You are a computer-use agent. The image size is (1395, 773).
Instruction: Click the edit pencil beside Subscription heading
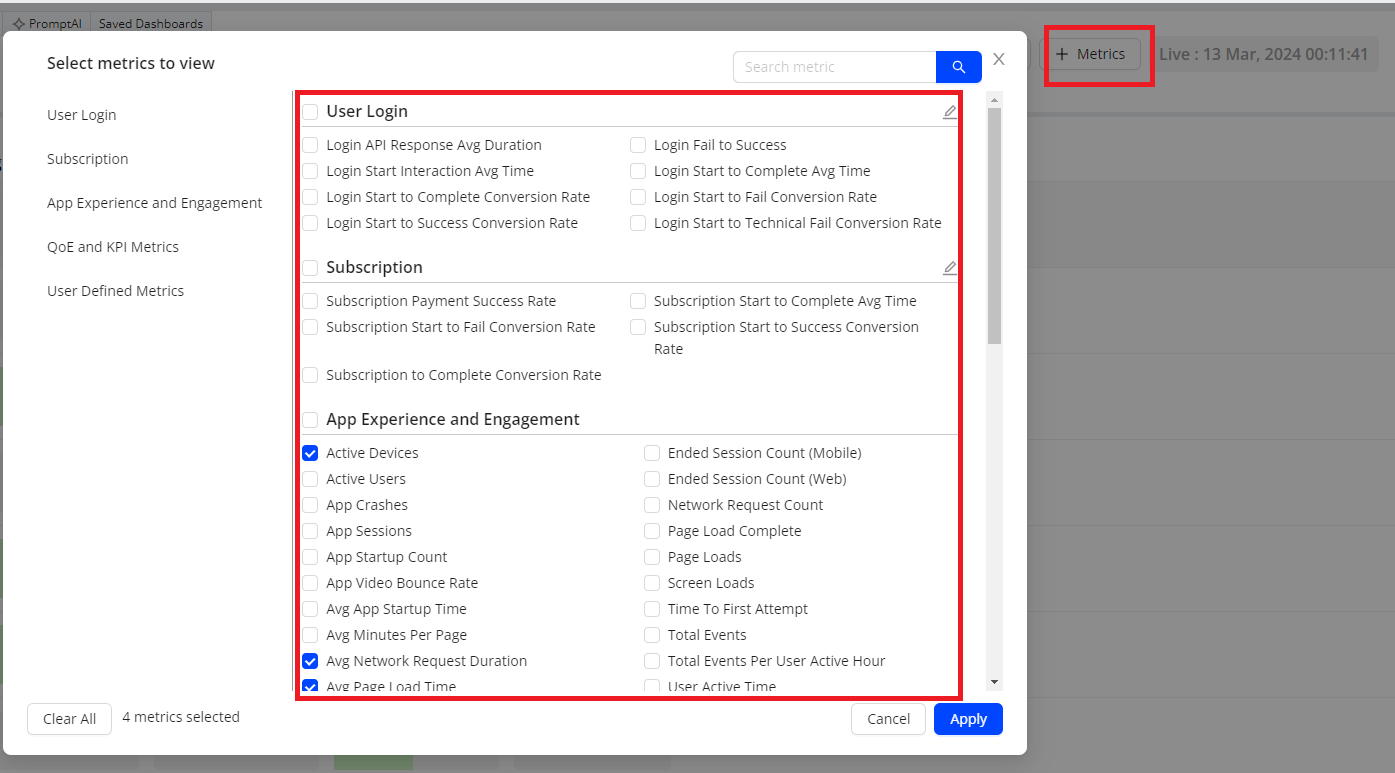[949, 268]
